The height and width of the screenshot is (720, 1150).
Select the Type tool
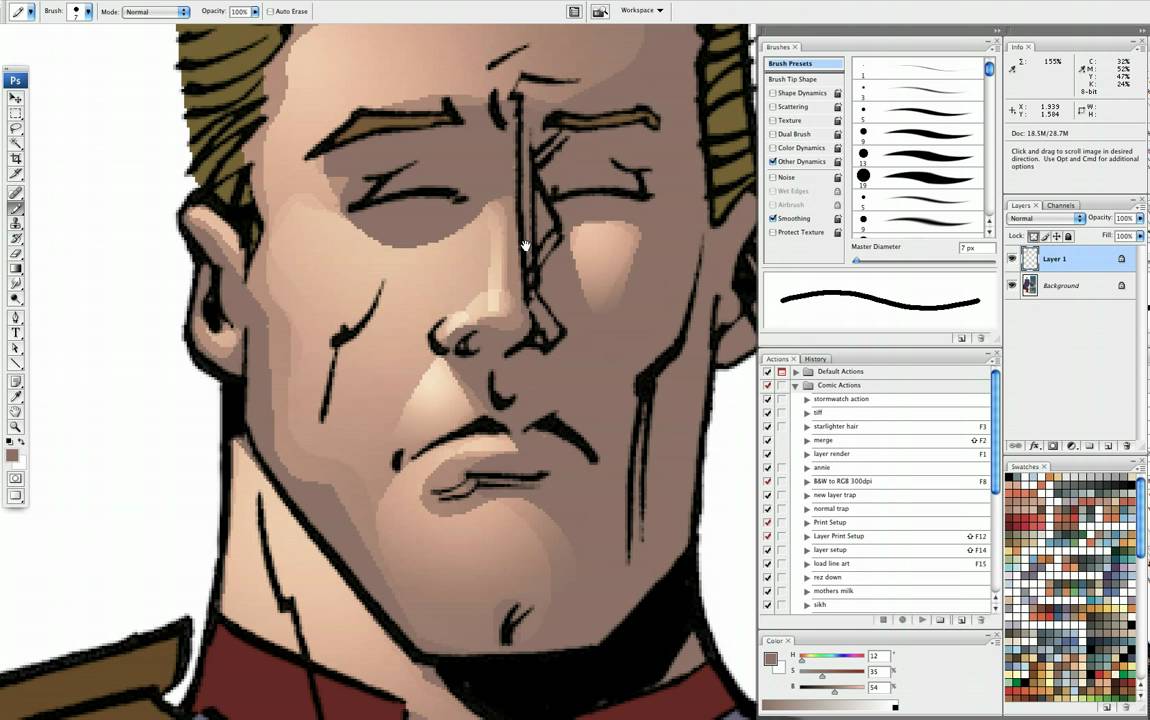[15, 333]
